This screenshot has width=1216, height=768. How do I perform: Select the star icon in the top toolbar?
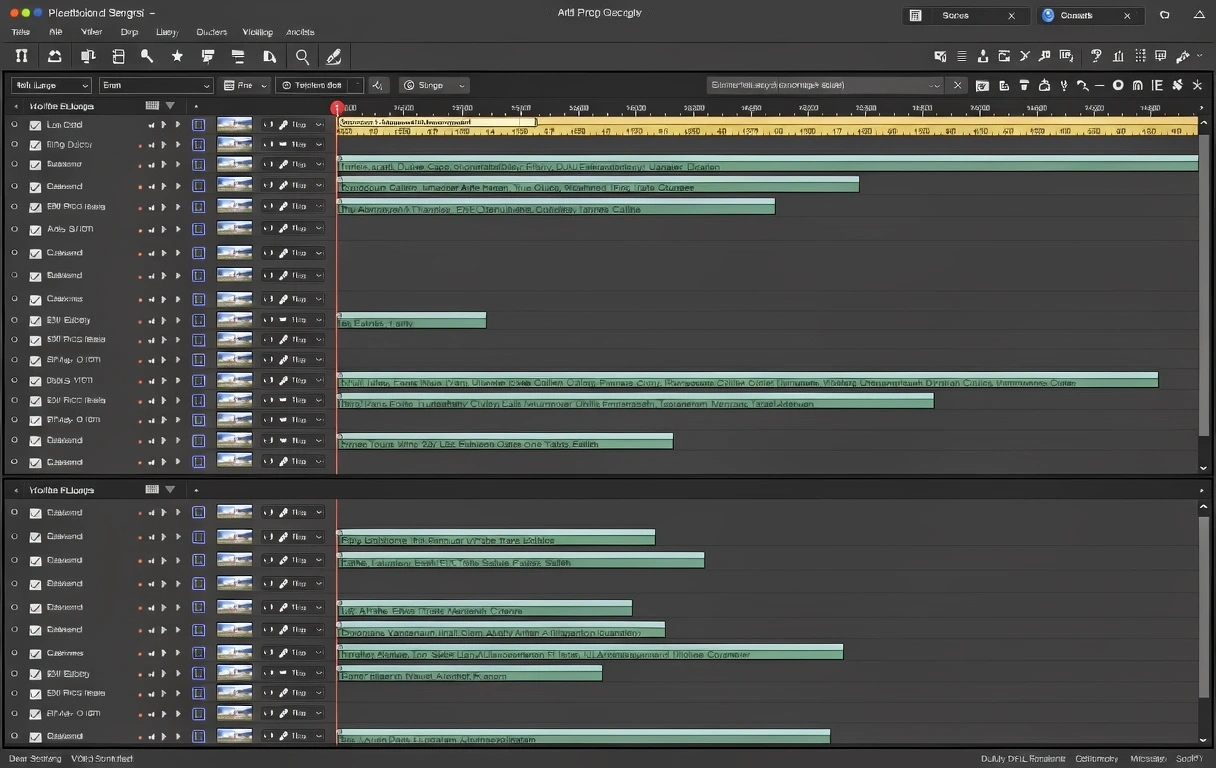(x=177, y=57)
